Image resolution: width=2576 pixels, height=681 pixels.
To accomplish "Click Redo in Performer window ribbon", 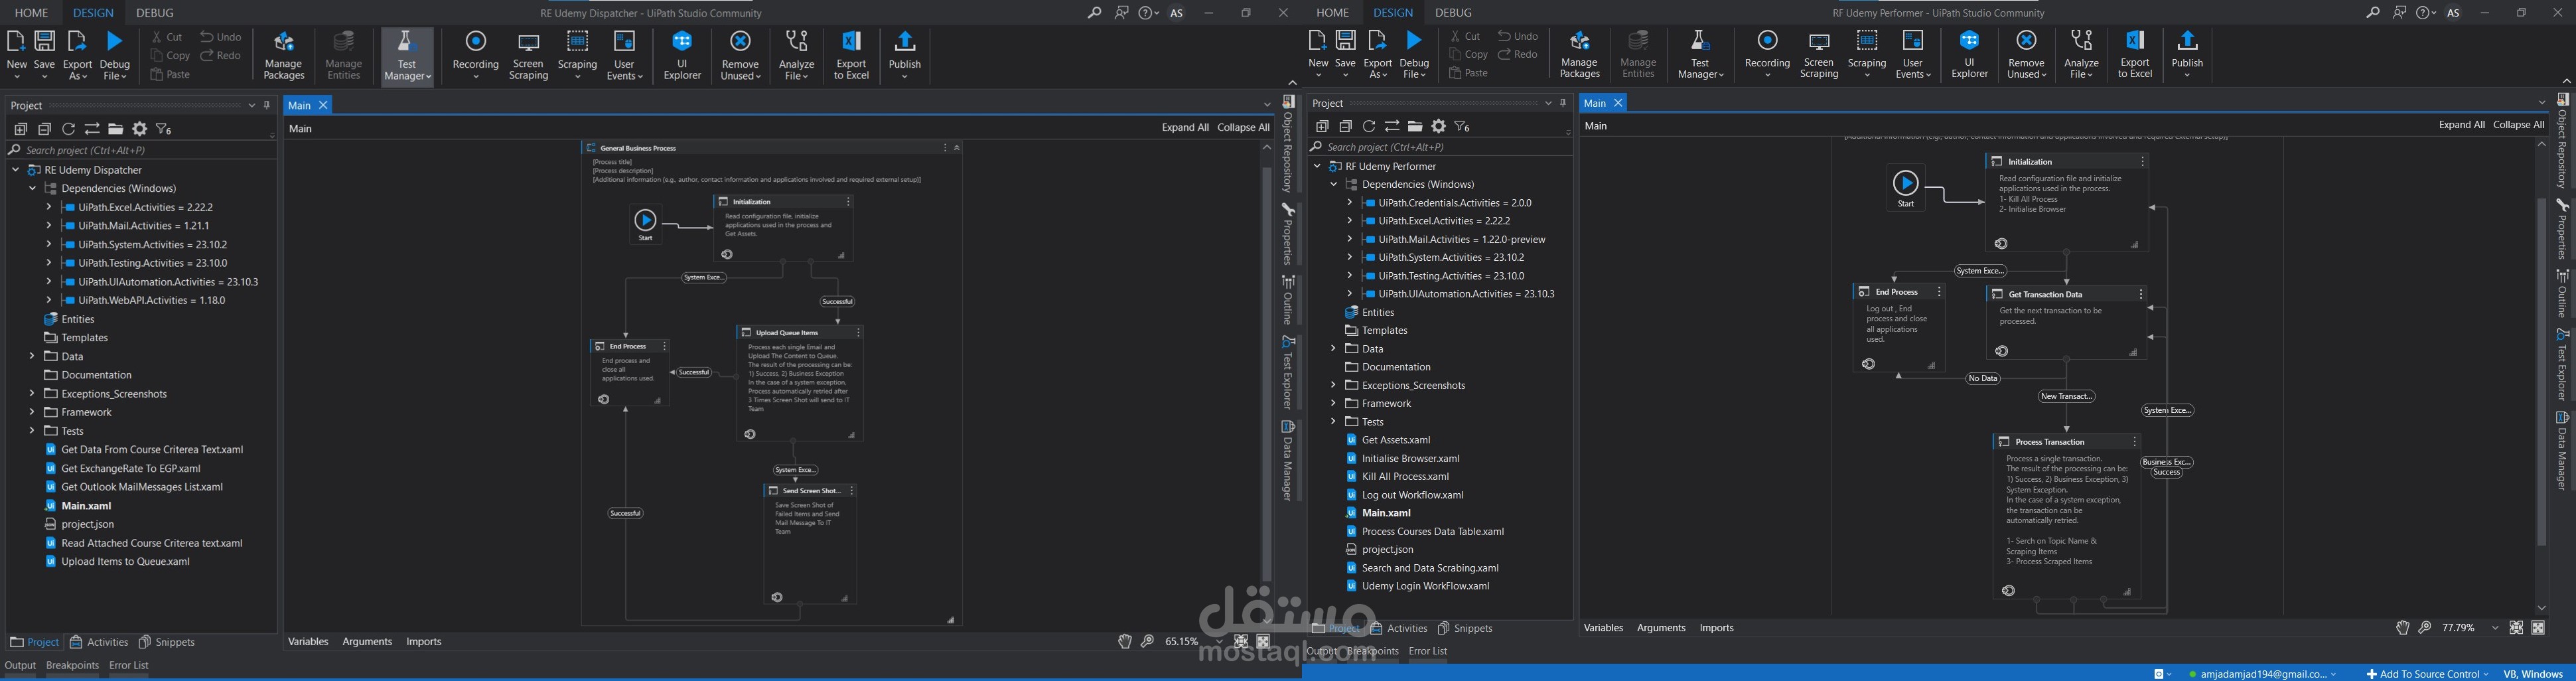I will click(x=1518, y=55).
